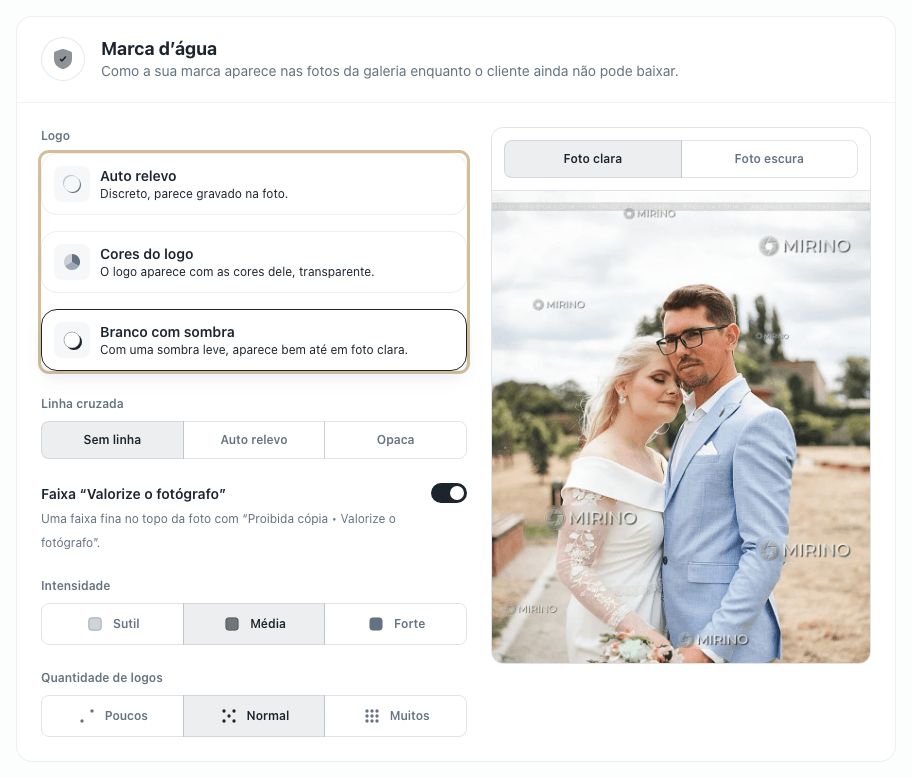
Task: Click the Logo section label
Action: [x=55, y=136]
